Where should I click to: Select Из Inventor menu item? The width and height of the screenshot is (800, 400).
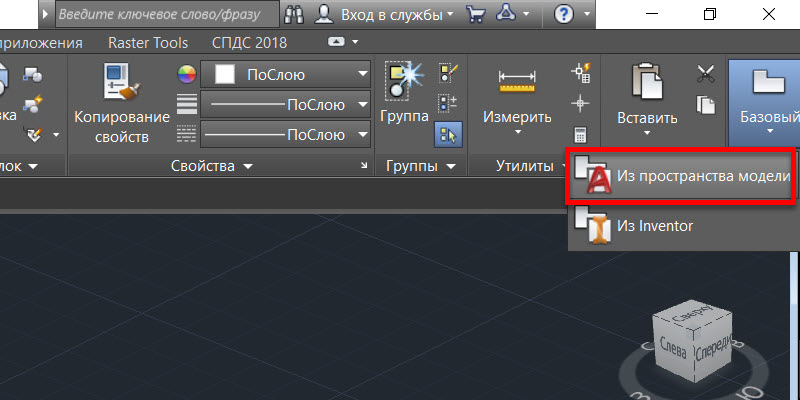[684, 226]
